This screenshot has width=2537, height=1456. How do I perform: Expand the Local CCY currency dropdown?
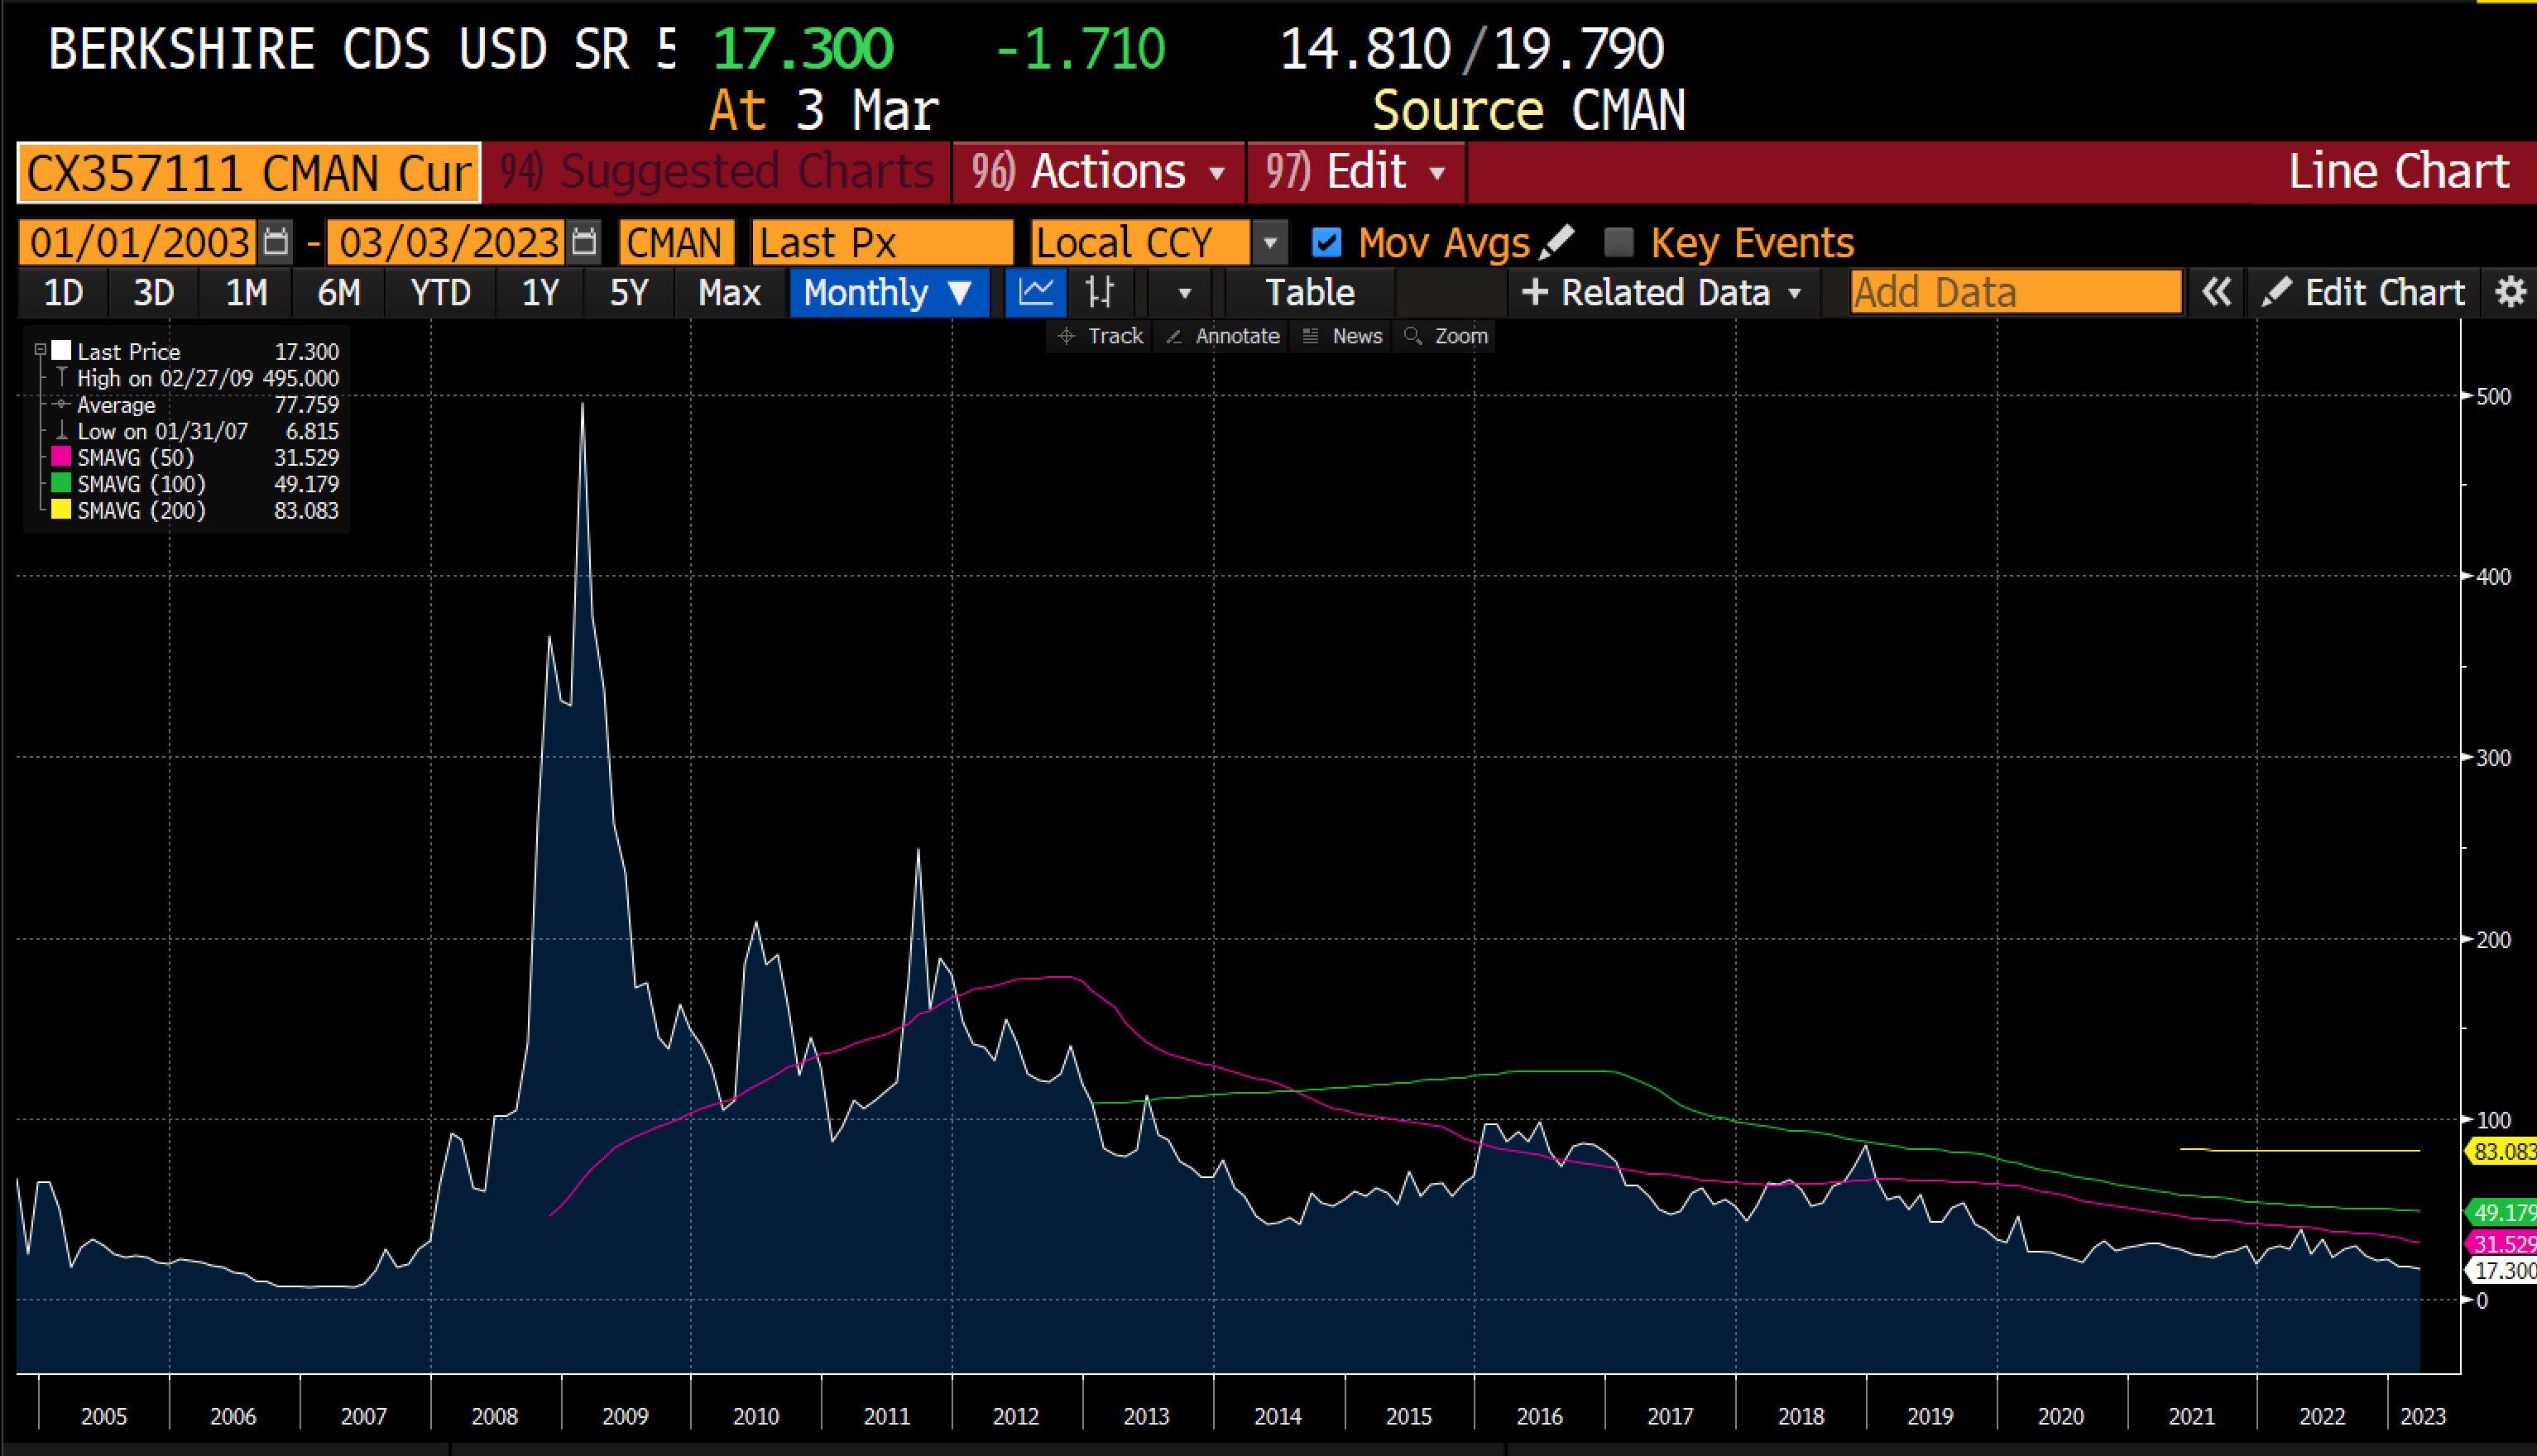(1269, 243)
